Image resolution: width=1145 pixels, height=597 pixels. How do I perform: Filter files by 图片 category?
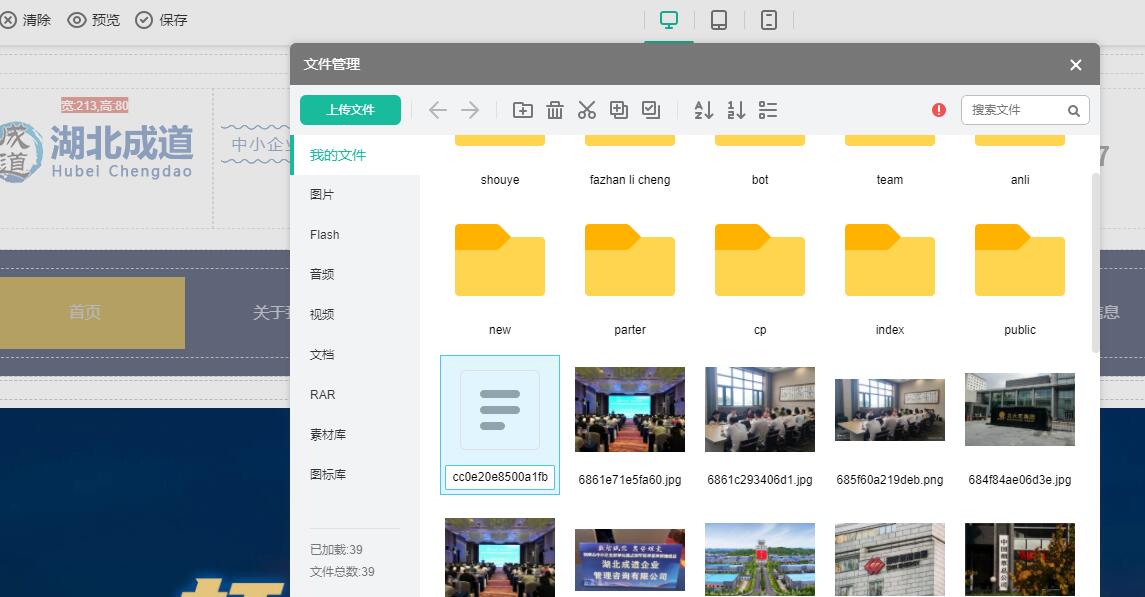[x=356, y=194]
